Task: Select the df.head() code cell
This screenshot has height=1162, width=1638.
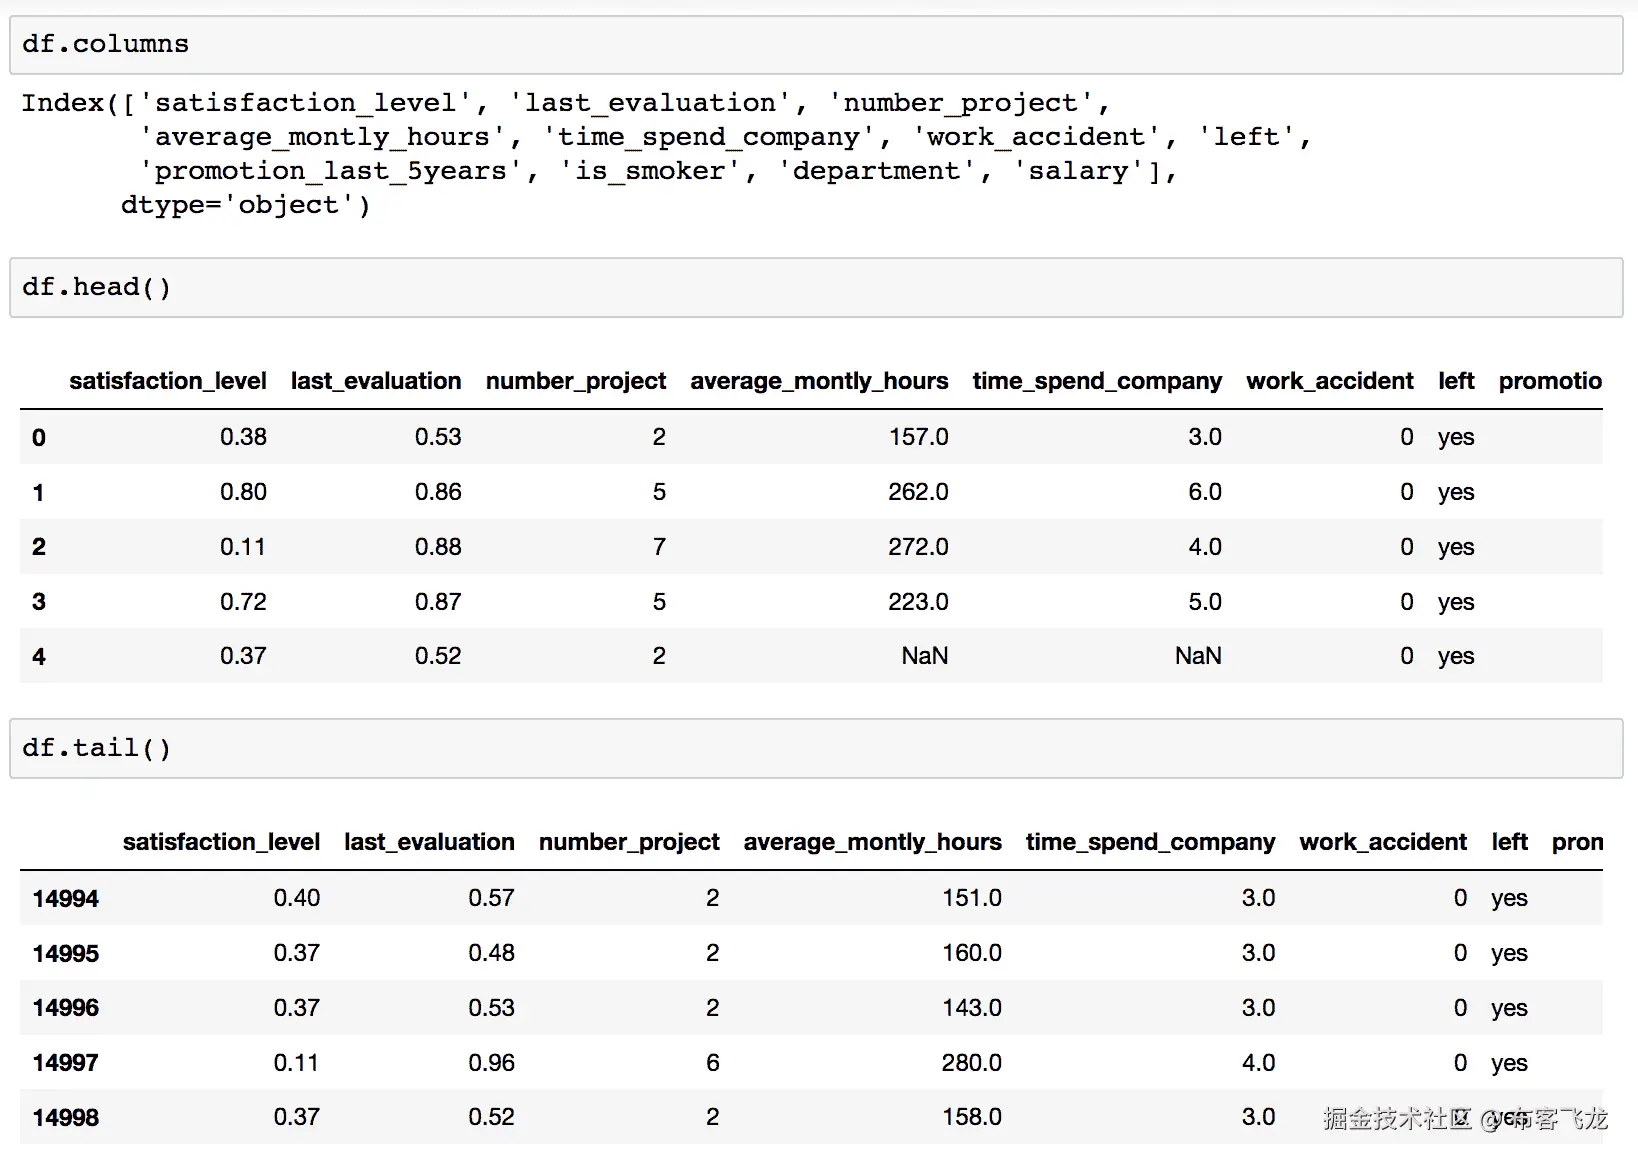Action: [x=96, y=287]
